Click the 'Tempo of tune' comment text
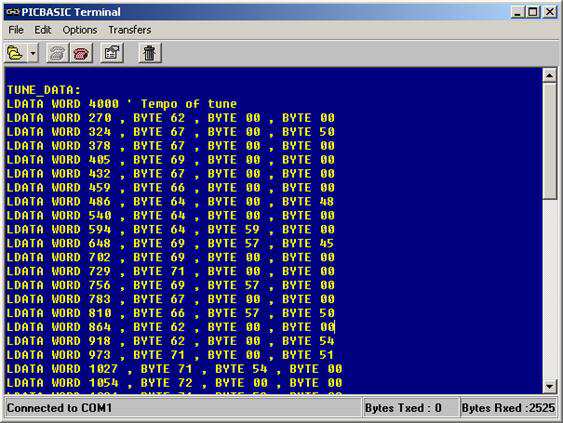The height and width of the screenshot is (423, 563). 189,104
